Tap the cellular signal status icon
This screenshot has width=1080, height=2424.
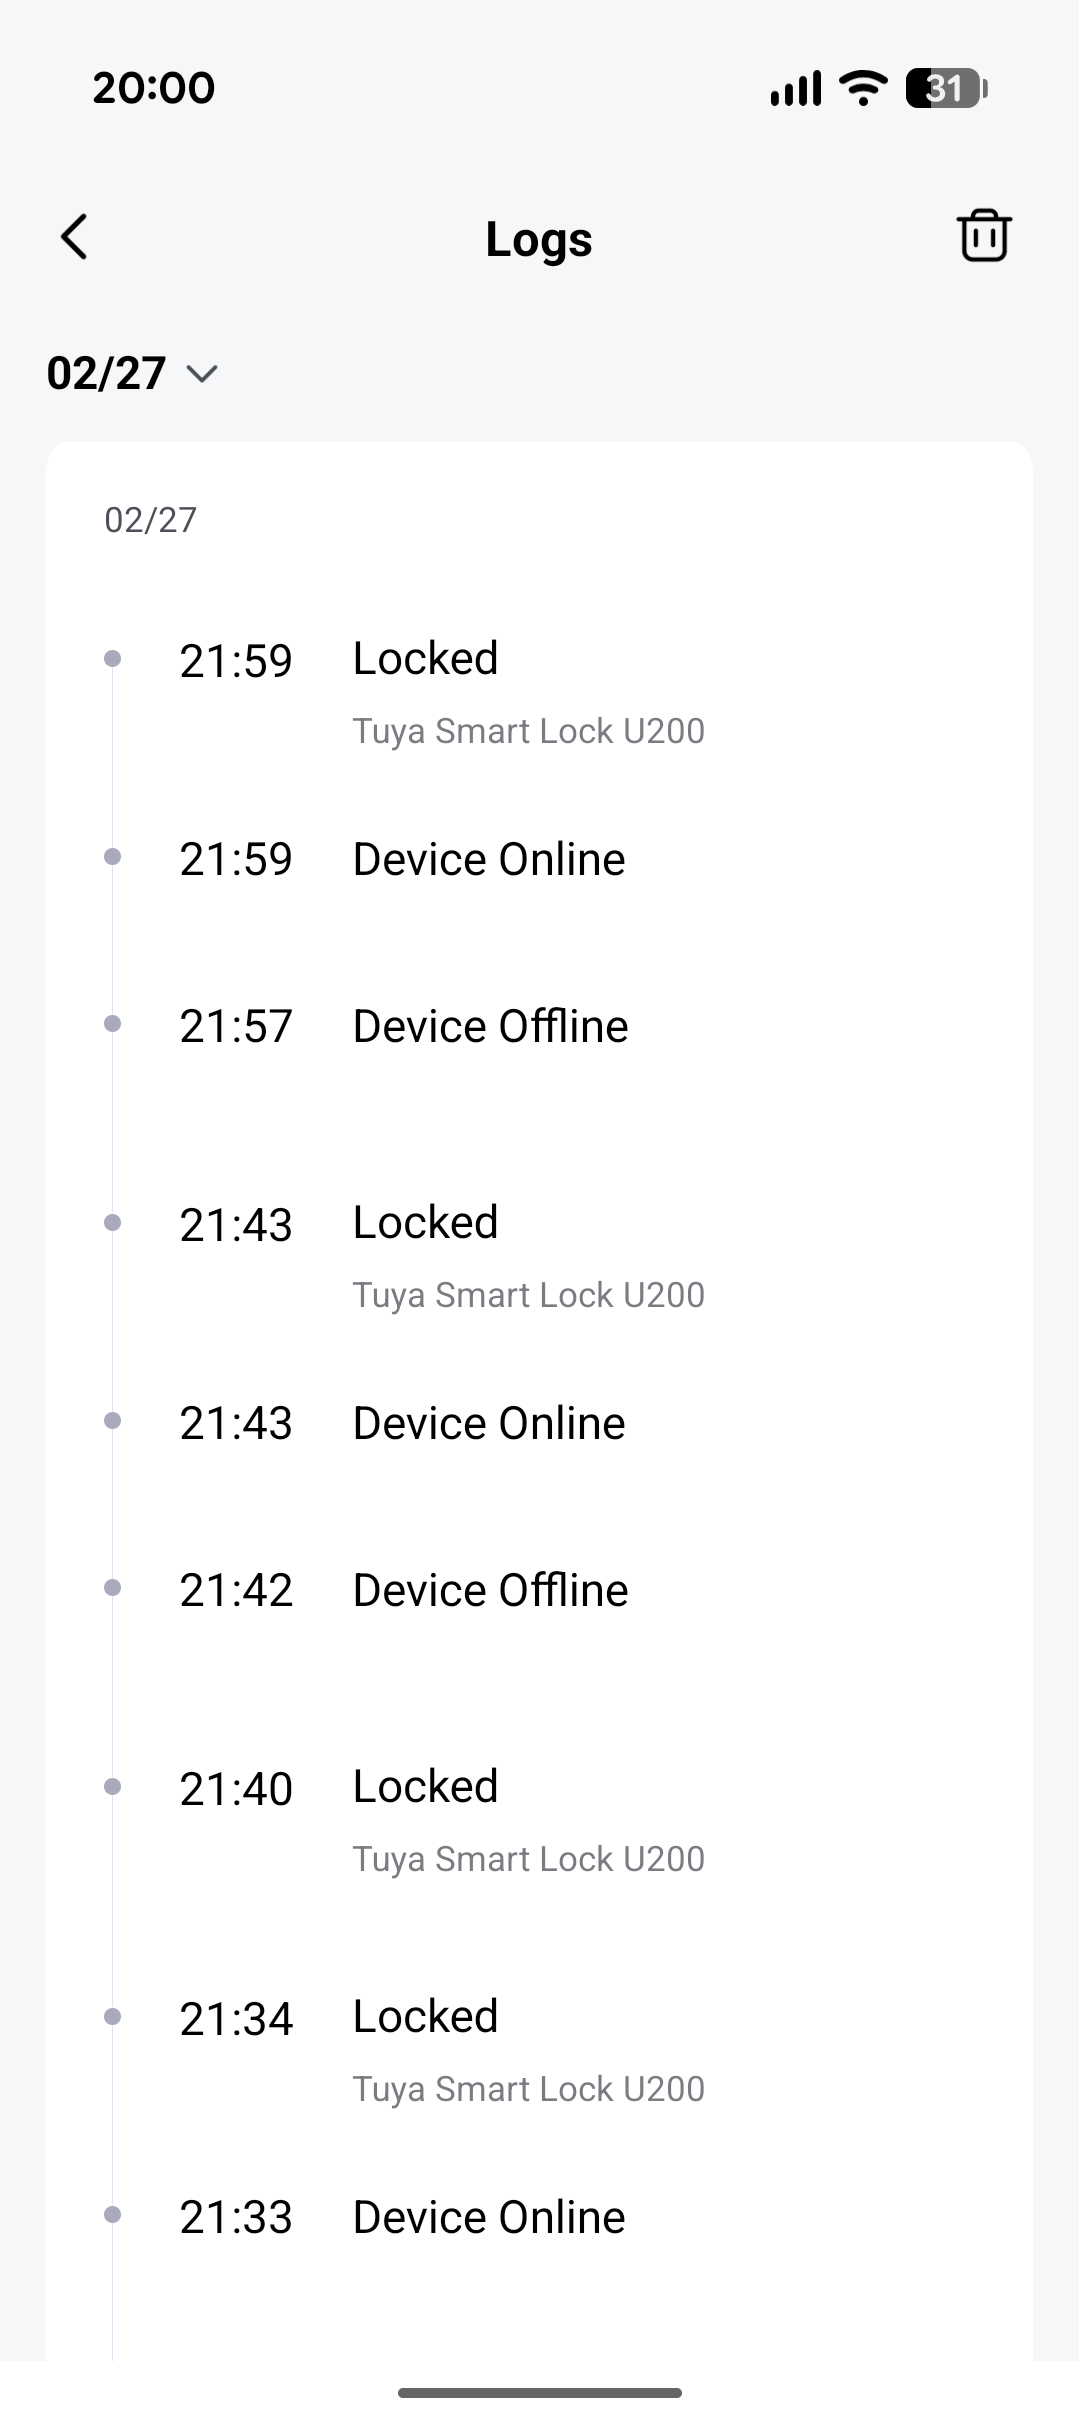[x=795, y=88]
